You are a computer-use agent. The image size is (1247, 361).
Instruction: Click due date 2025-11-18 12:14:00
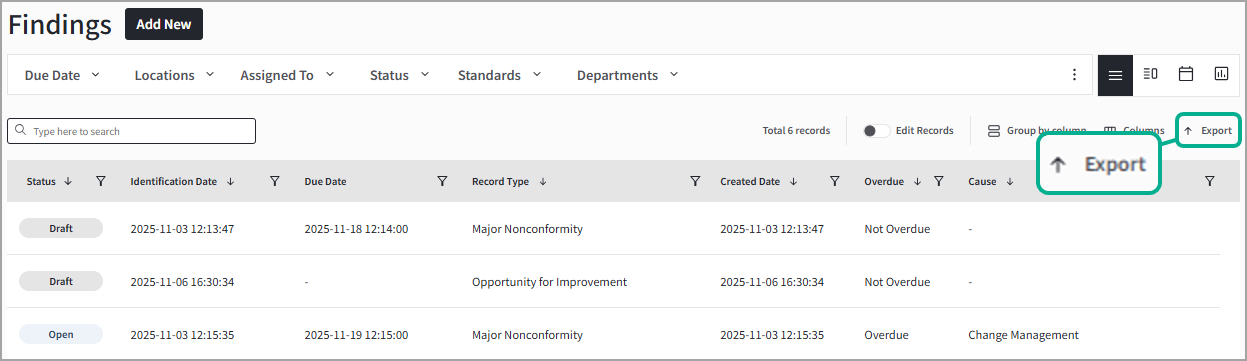click(356, 229)
